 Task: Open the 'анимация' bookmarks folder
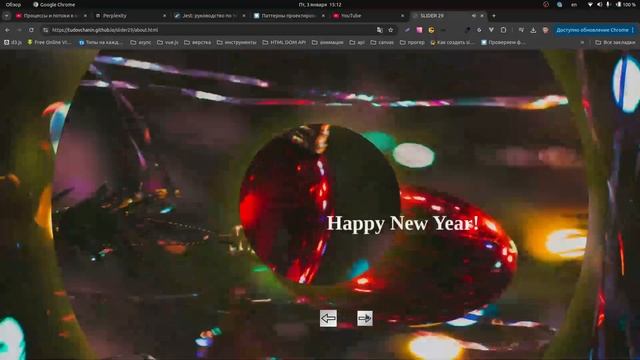coord(328,42)
